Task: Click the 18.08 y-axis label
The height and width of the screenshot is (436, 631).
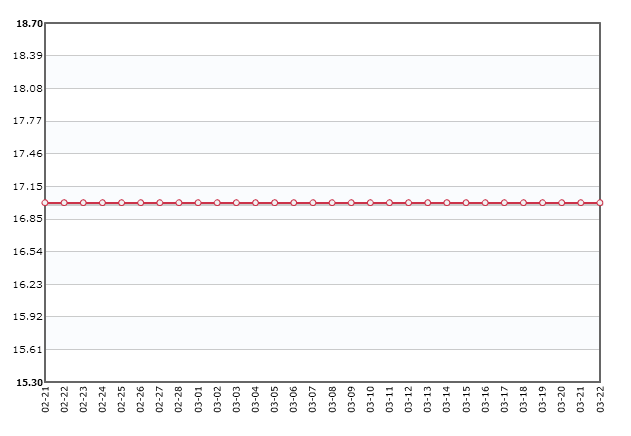Action: tap(27, 89)
